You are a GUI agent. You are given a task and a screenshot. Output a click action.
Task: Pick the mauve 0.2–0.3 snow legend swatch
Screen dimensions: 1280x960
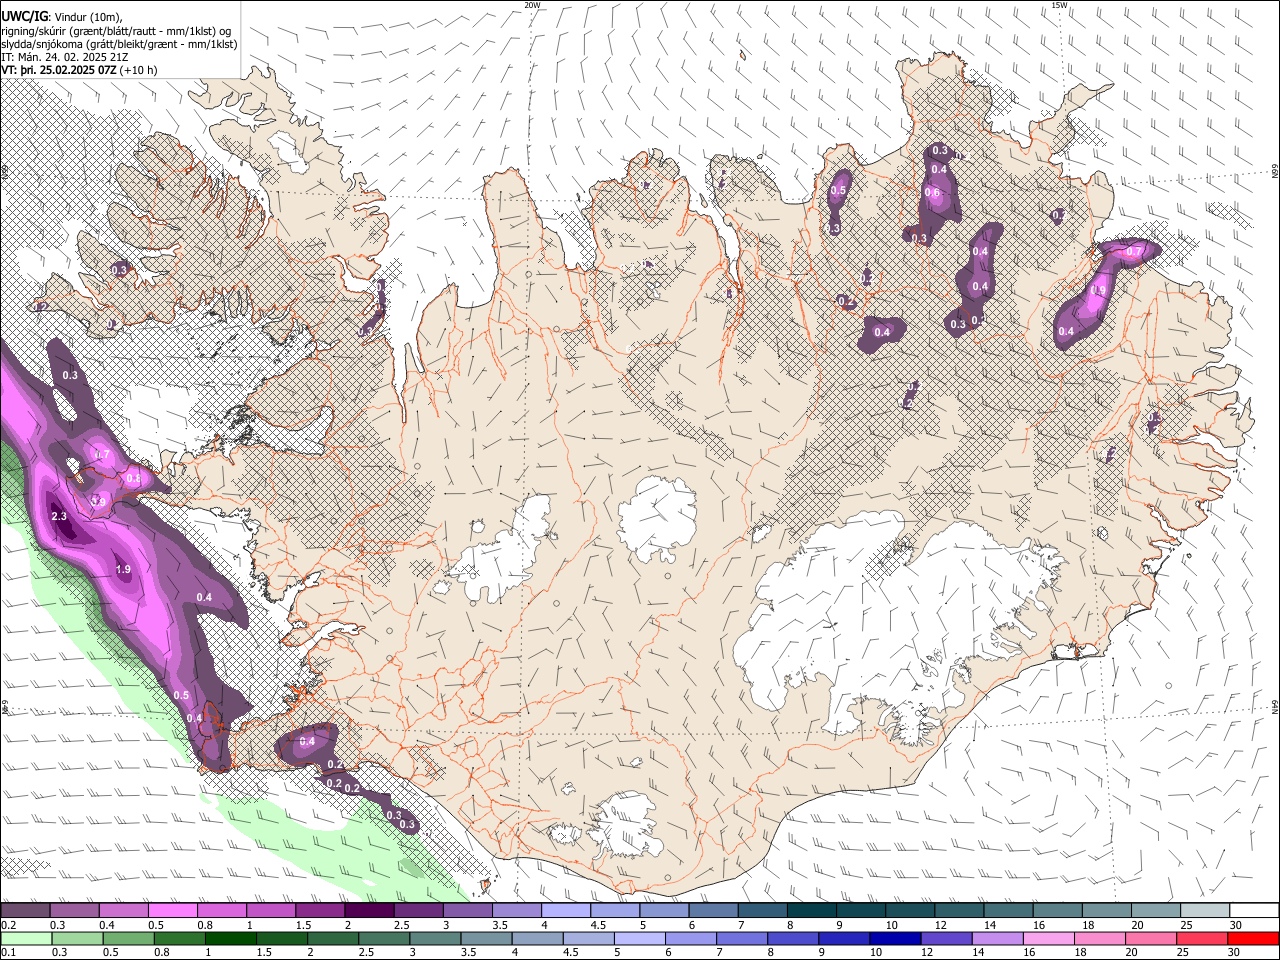[x=25, y=910]
